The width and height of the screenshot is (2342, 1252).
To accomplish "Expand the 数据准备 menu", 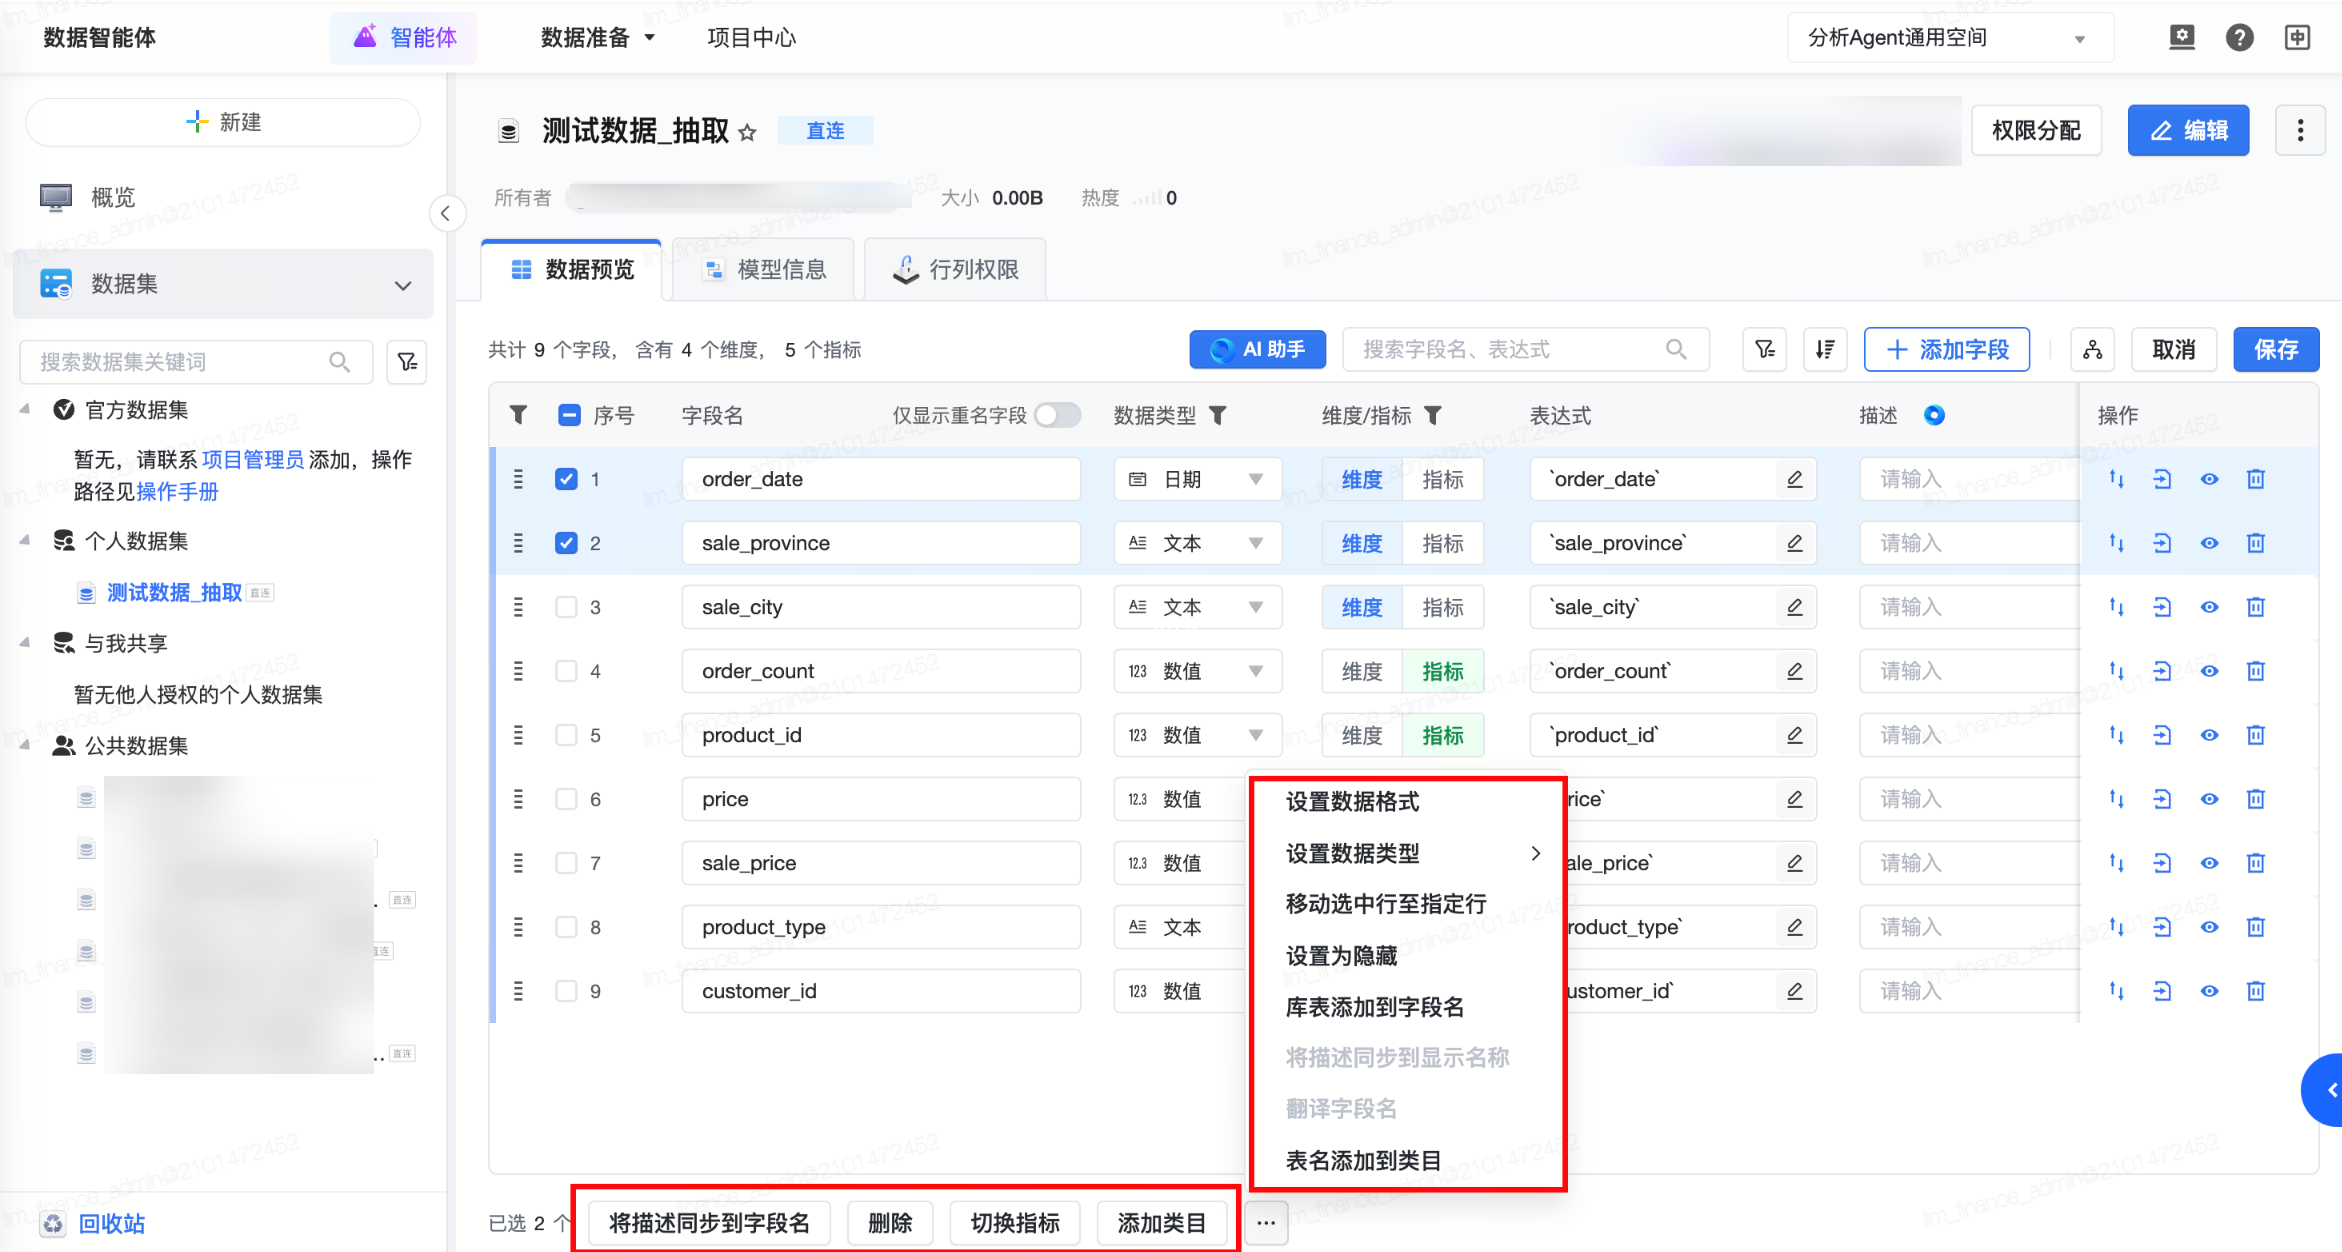I will click(597, 38).
